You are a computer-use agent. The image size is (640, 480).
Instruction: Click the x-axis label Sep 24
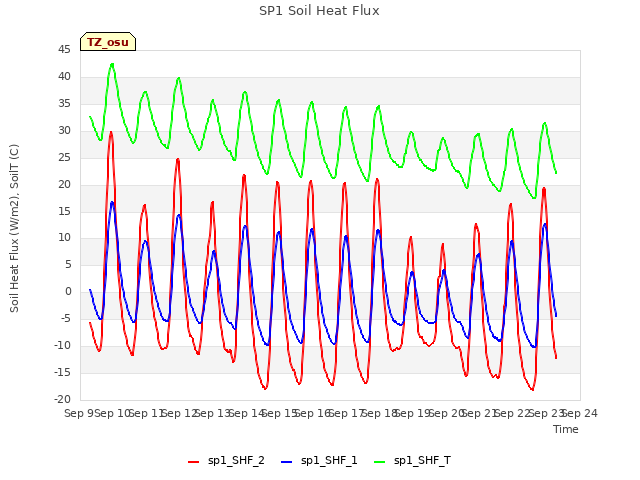coord(580,413)
